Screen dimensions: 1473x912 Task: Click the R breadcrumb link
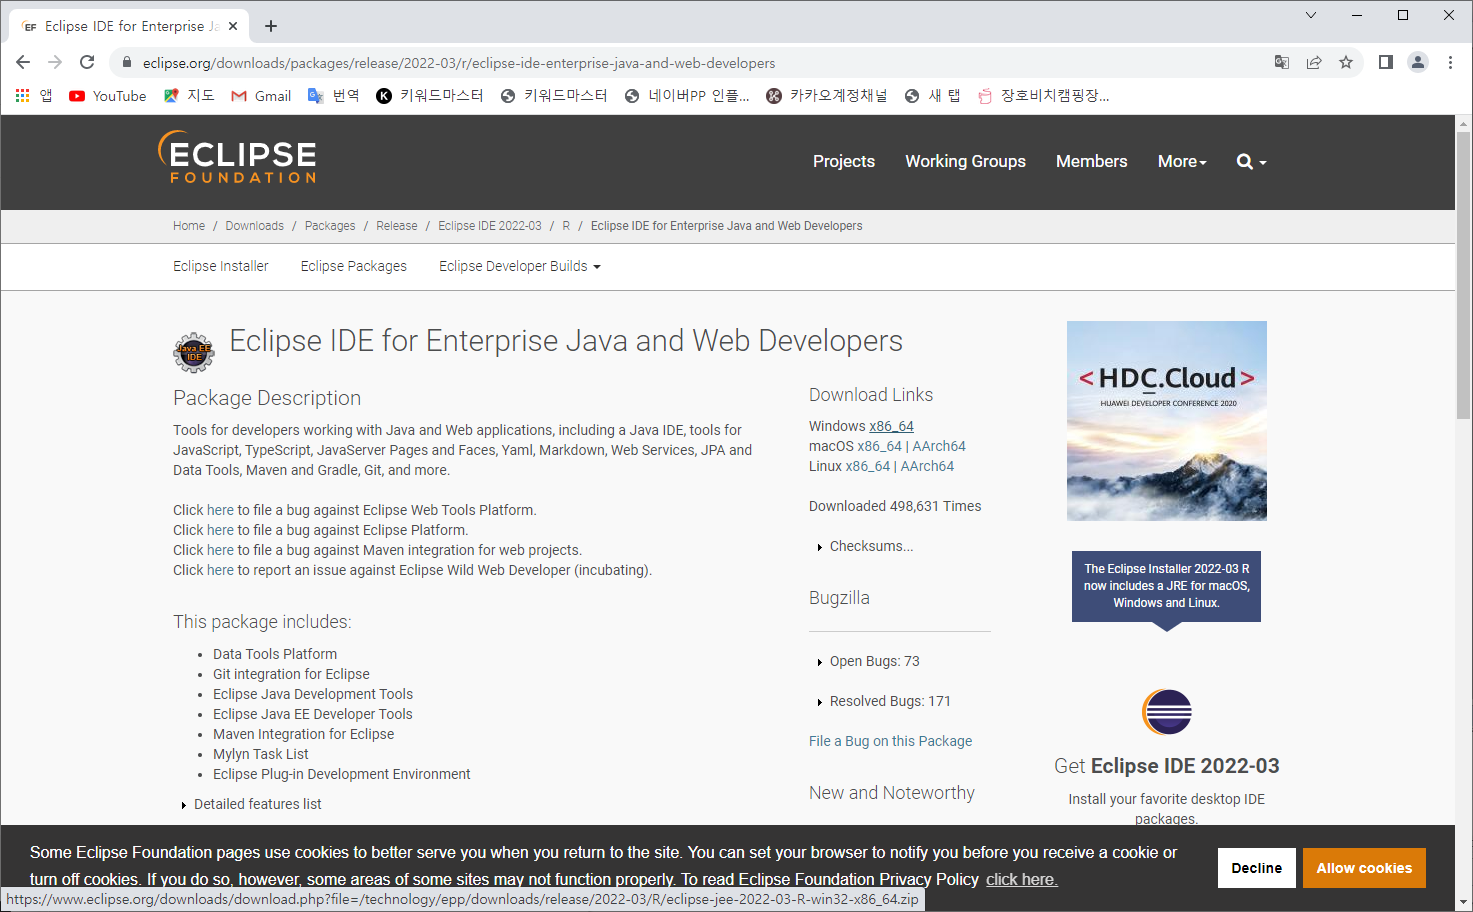566,226
